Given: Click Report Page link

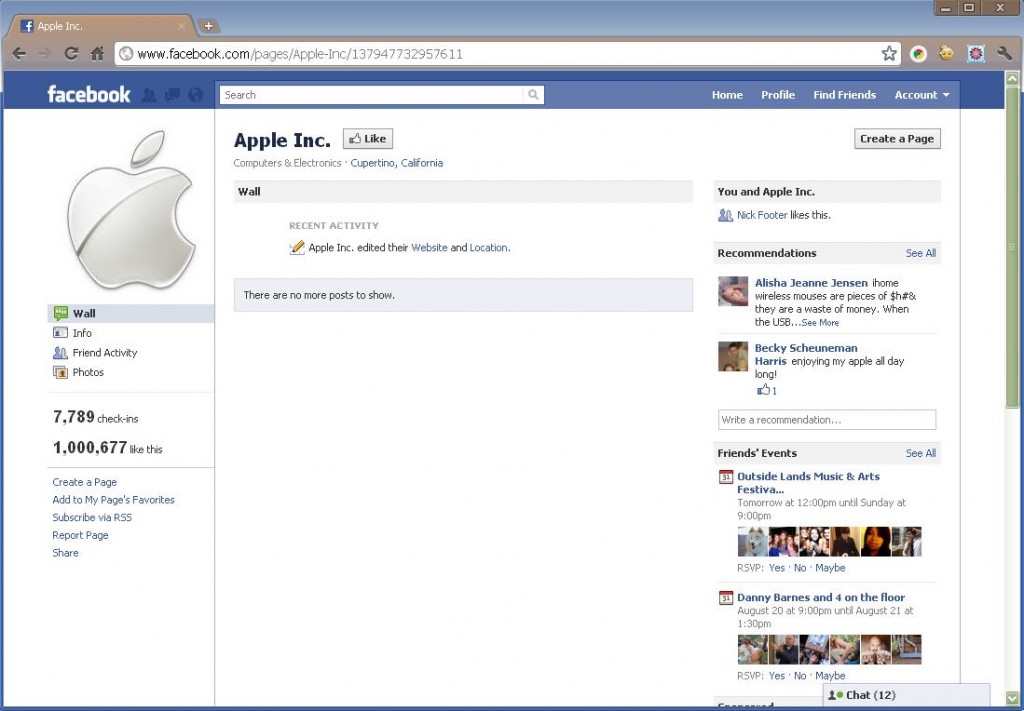Looking at the screenshot, I should 80,535.
